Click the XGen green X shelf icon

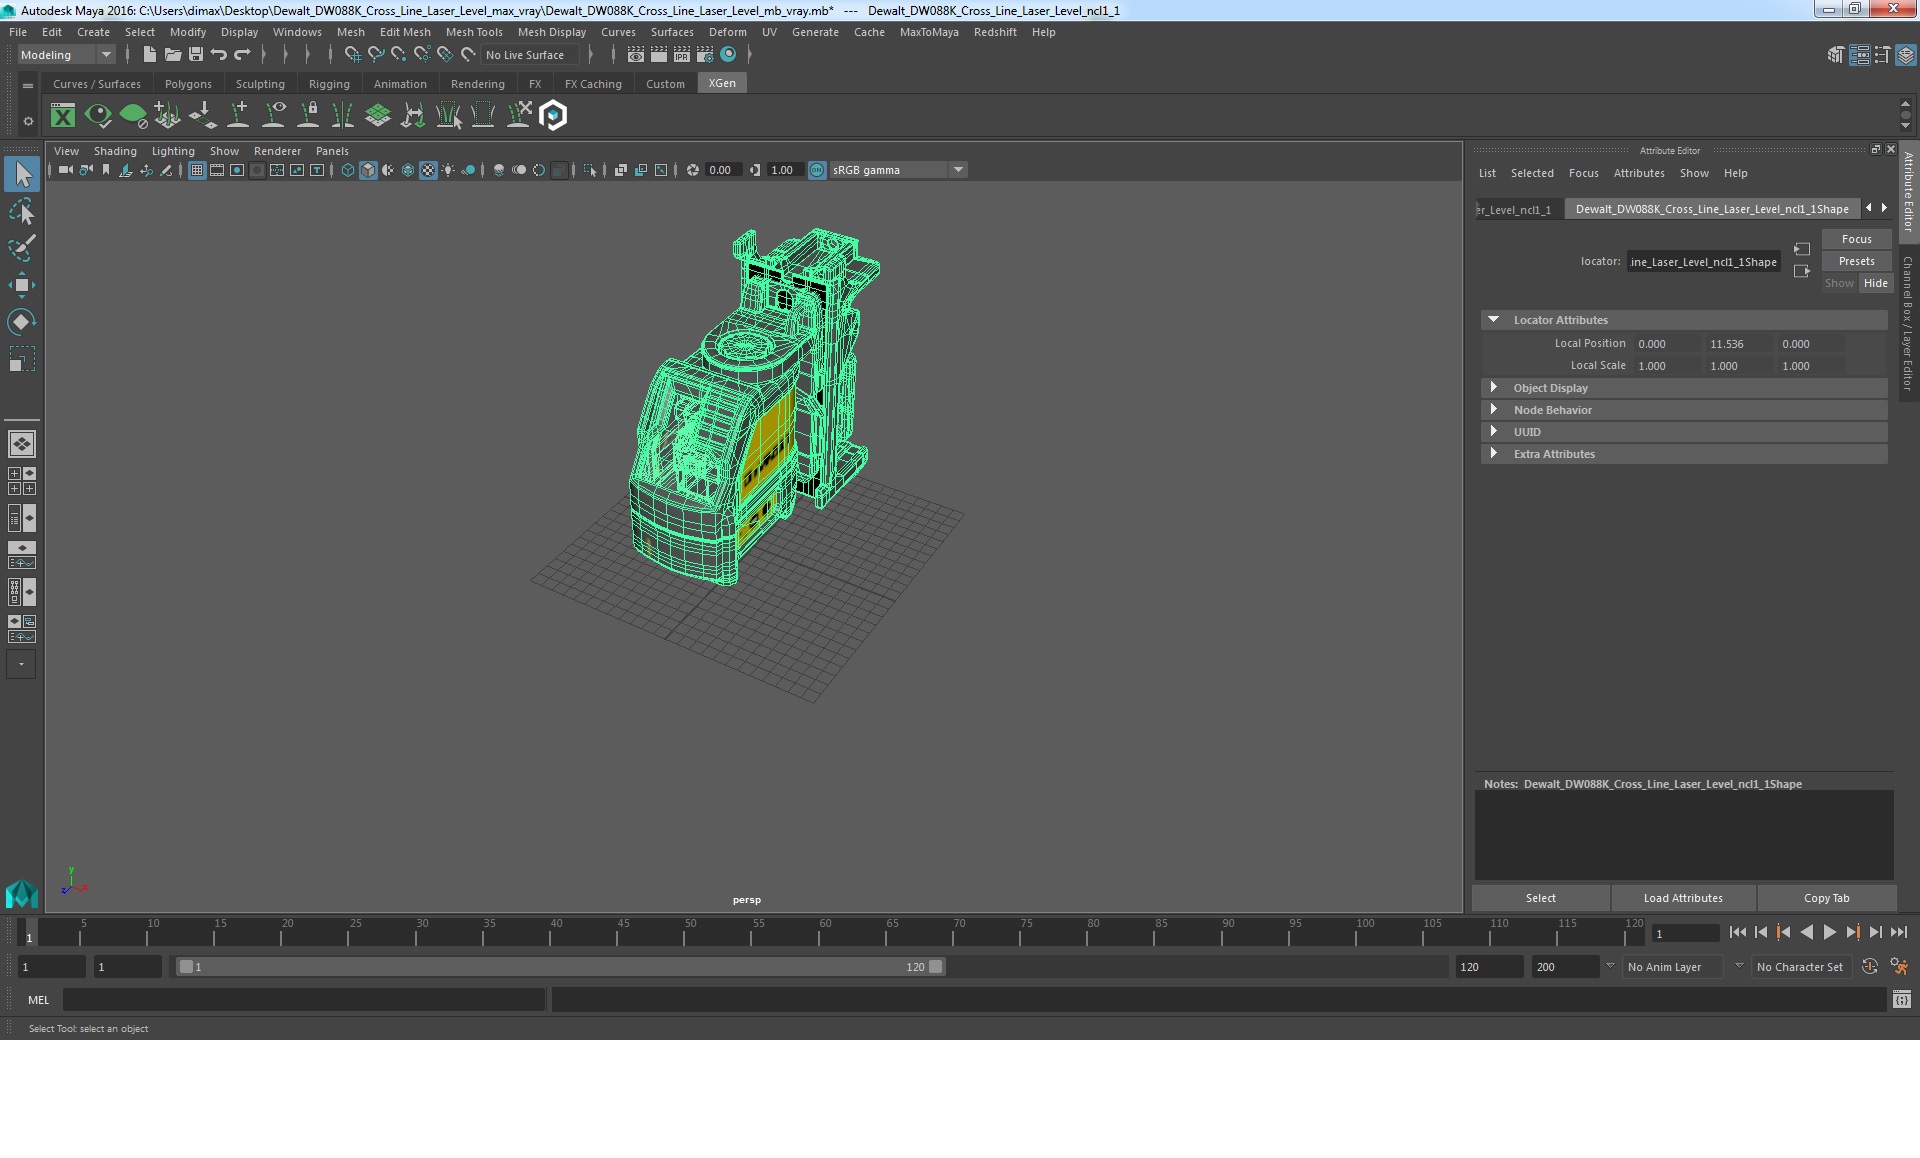(x=63, y=116)
